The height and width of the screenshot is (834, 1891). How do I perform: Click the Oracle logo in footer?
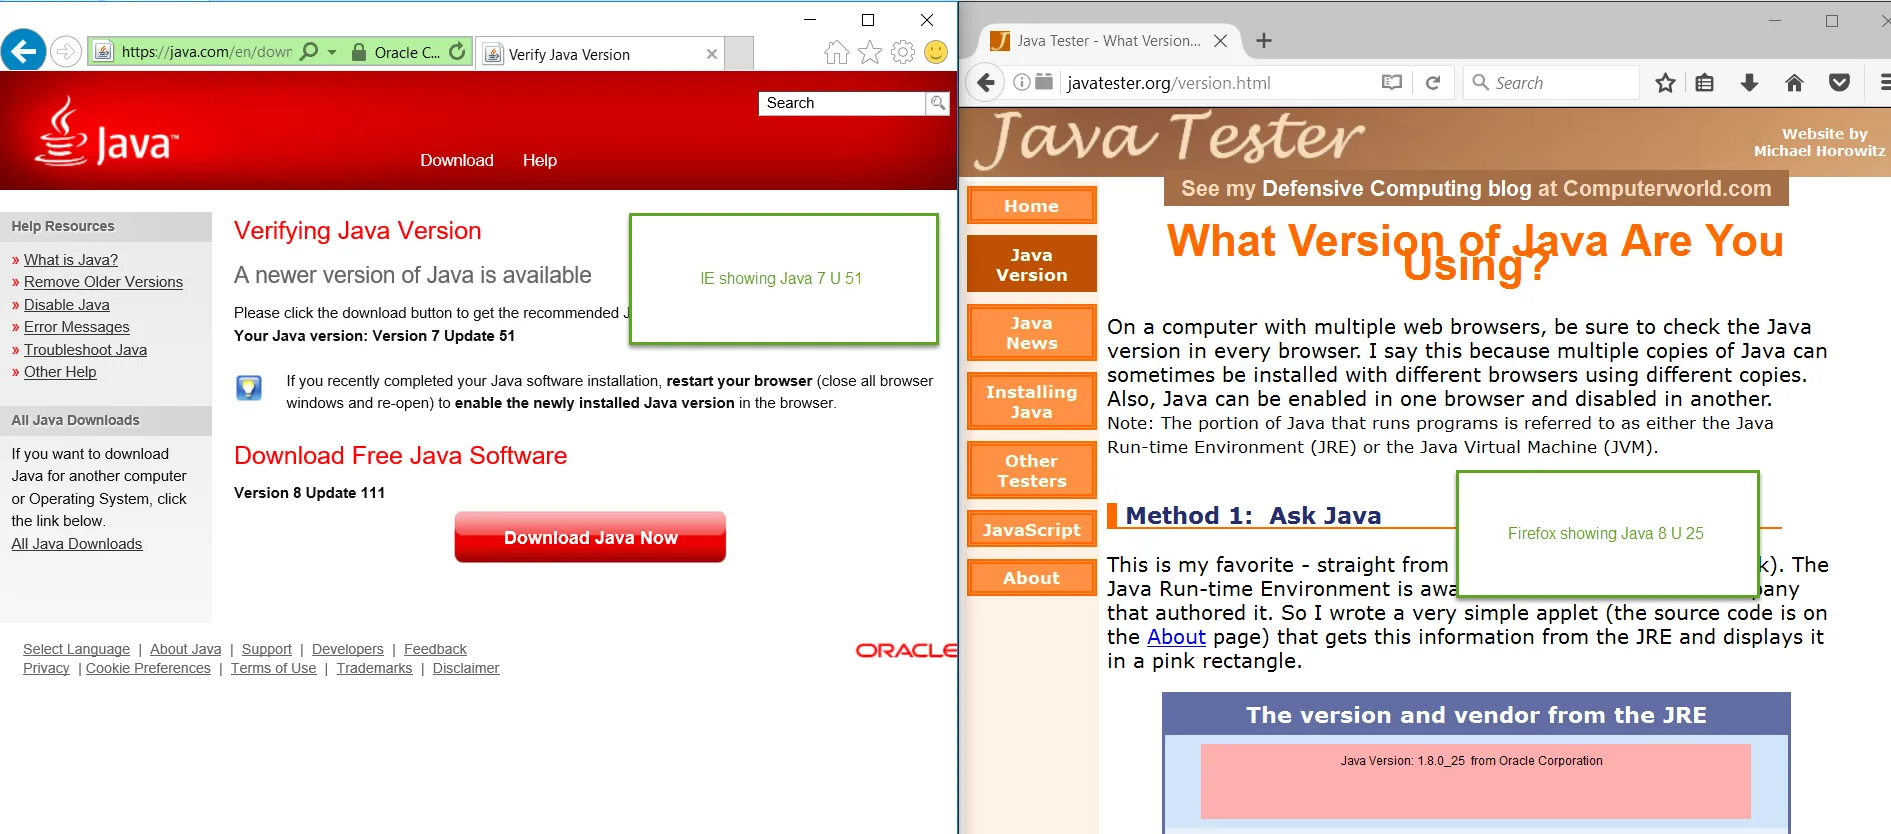906,650
